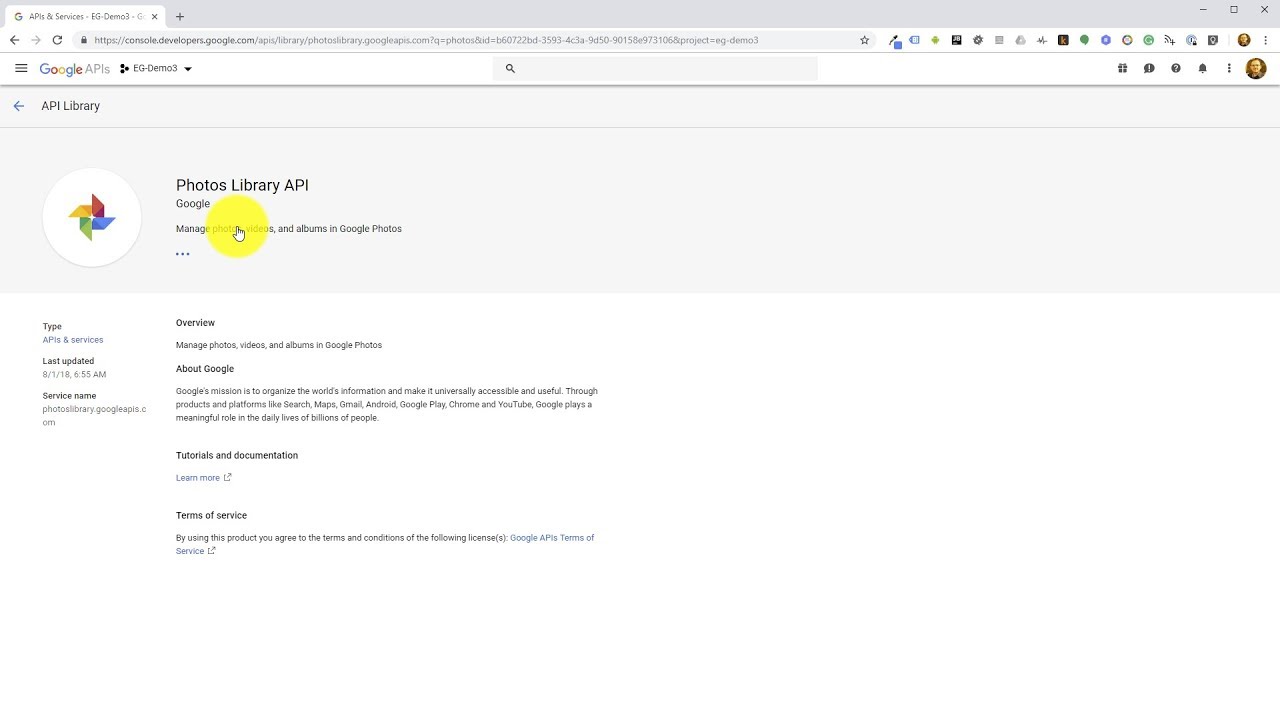Click the green Grammarly G extension icon

click(x=1148, y=40)
